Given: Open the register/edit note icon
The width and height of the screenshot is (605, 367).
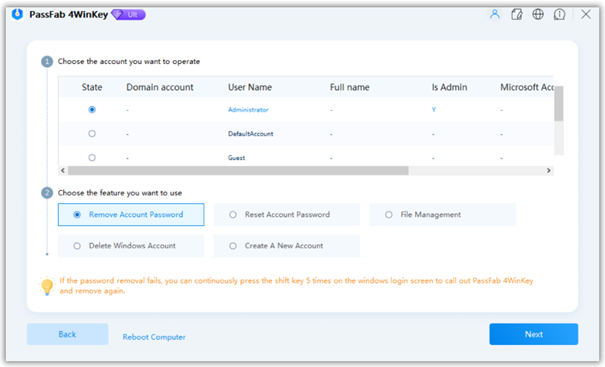Looking at the screenshot, I should pos(516,14).
